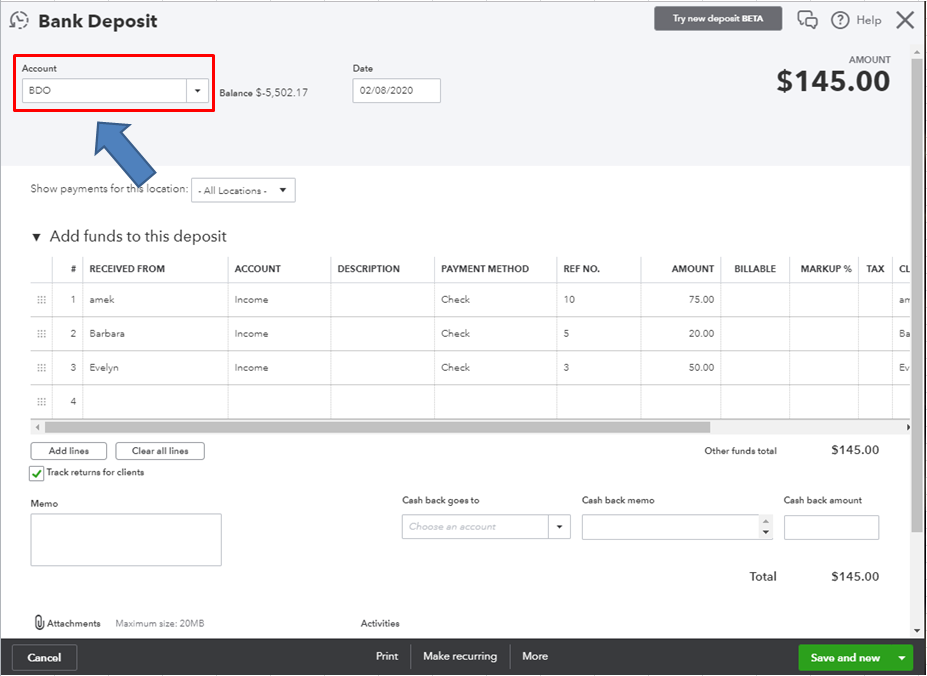The height and width of the screenshot is (676, 927).
Task: Click the RECEIVED FROM column header
Action: tap(127, 269)
